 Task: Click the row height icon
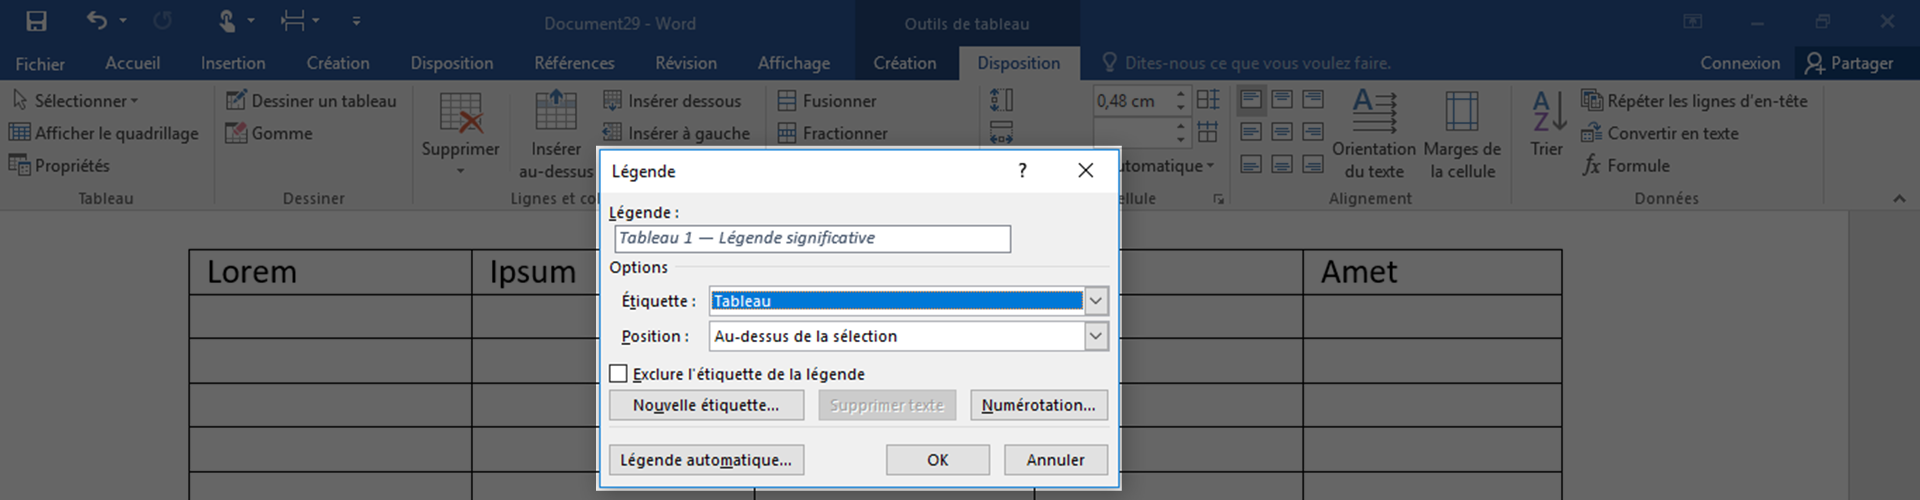pos(1001,100)
